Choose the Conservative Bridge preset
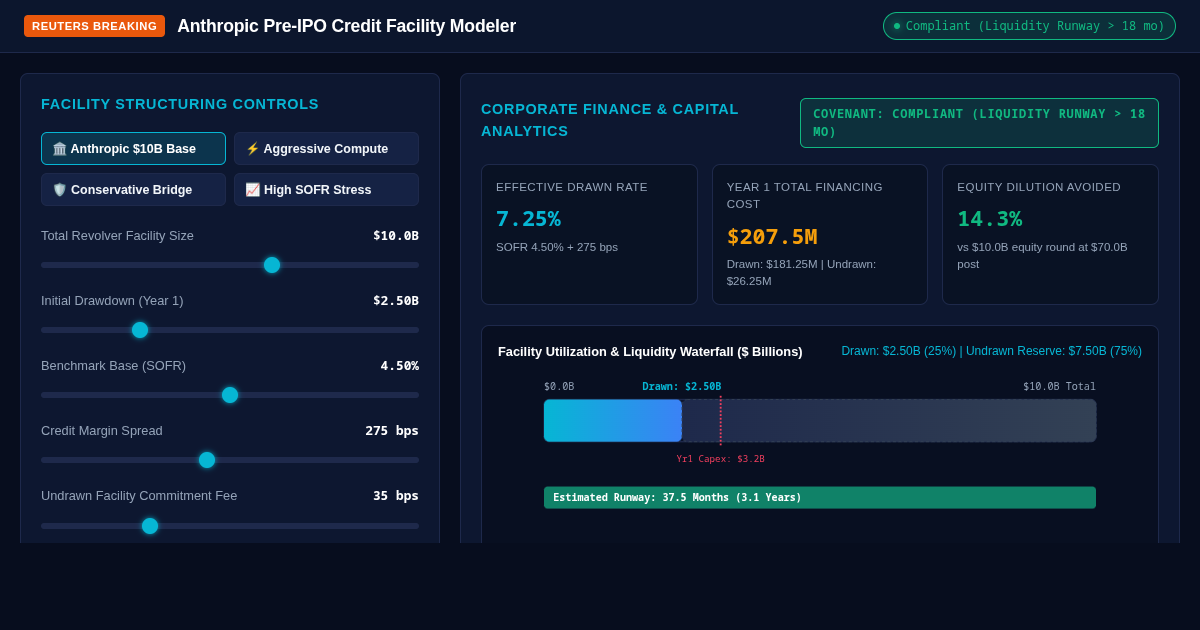The width and height of the screenshot is (1200, 630). [x=133, y=189]
